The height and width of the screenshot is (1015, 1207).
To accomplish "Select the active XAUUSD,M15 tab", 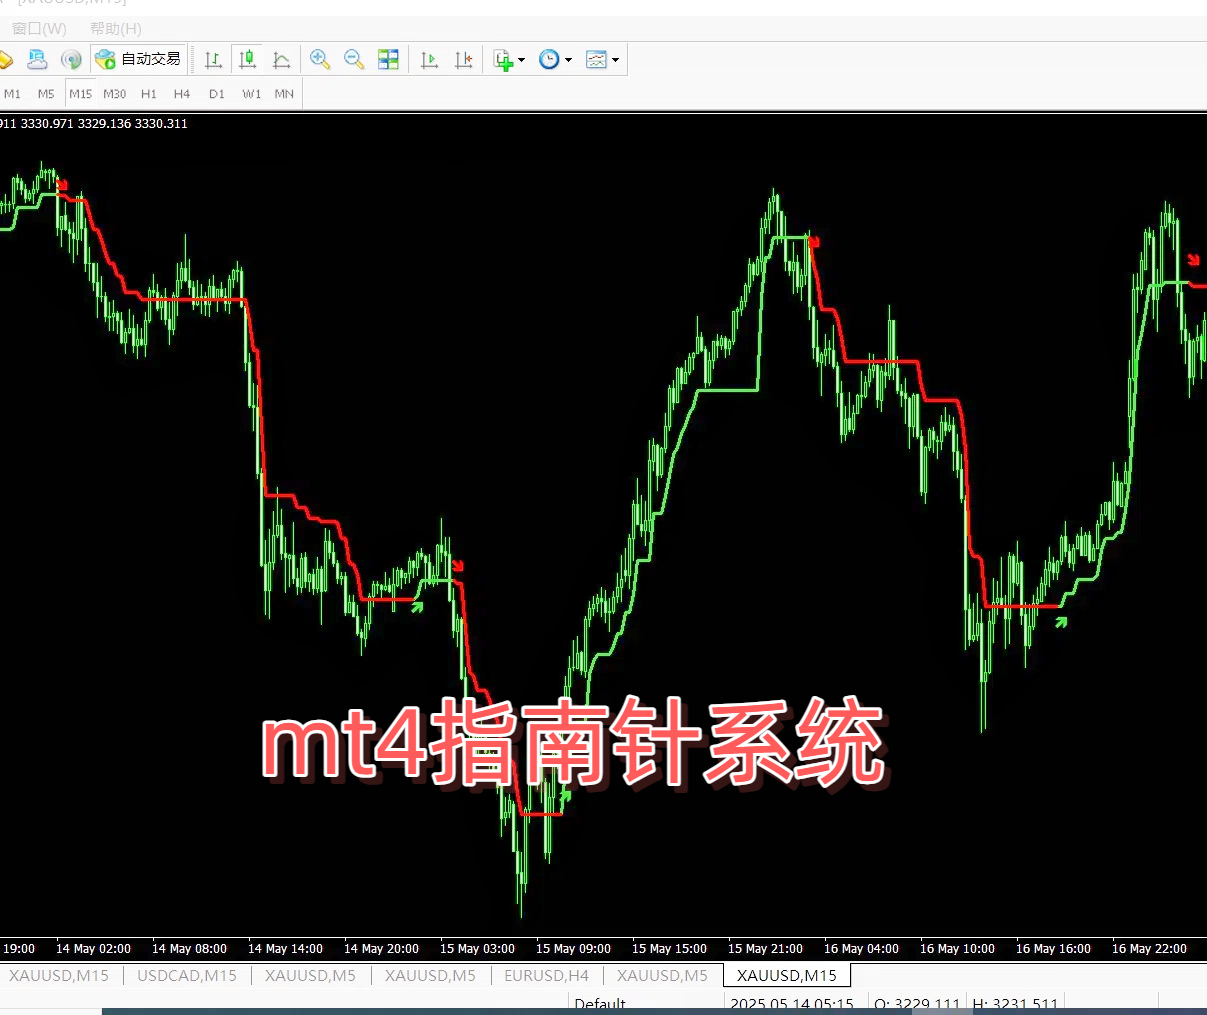I will pyautogui.click(x=786, y=975).
